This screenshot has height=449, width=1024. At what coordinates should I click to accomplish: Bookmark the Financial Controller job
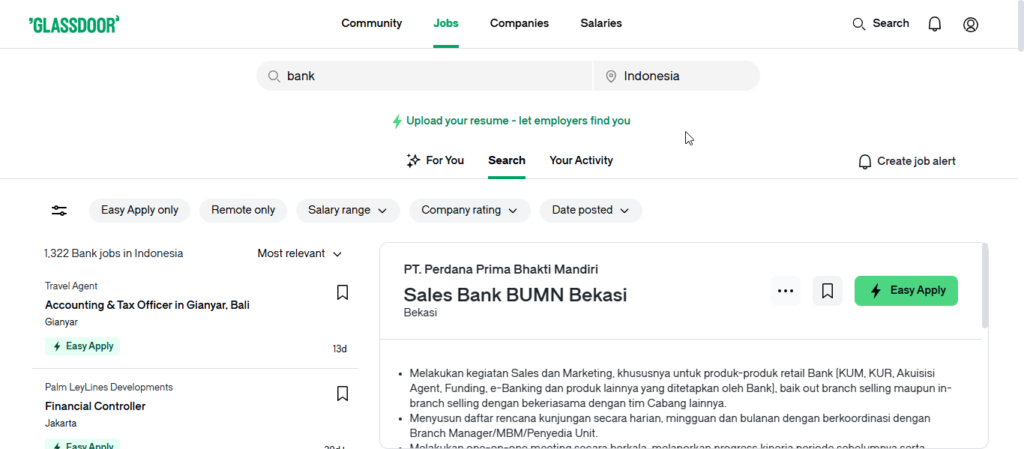(342, 394)
